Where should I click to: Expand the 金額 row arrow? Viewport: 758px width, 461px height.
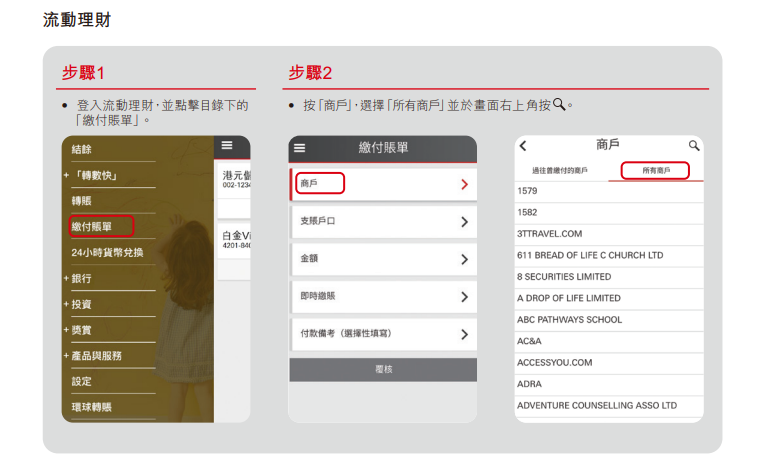pyautogui.click(x=464, y=259)
